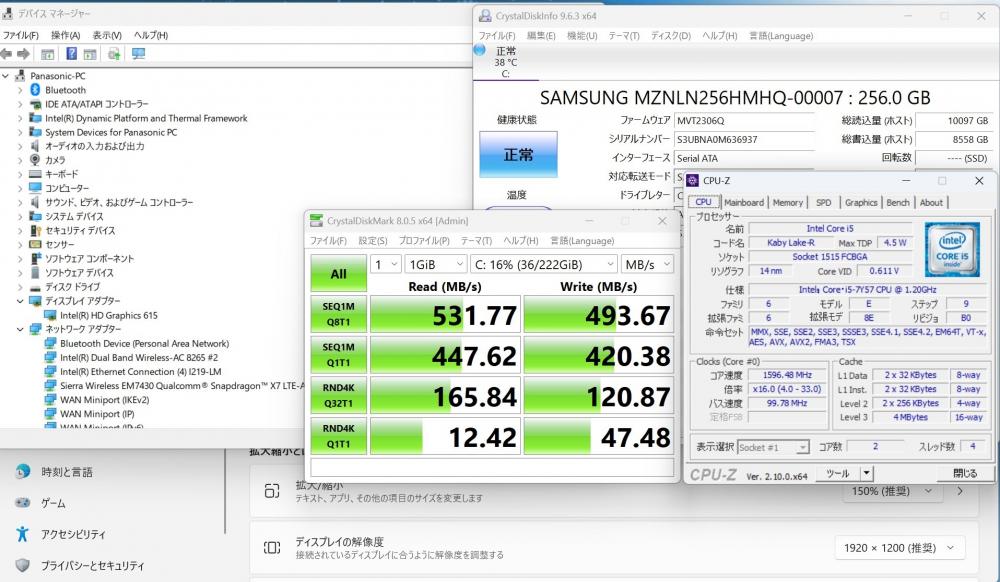Open the Socket #1 selection dropdown in CPU-Z
This screenshot has height=582, width=1000.
click(x=773, y=447)
